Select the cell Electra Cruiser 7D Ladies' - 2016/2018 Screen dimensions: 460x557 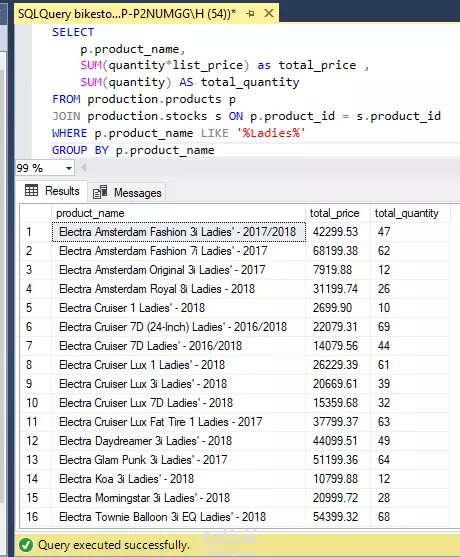179,346
